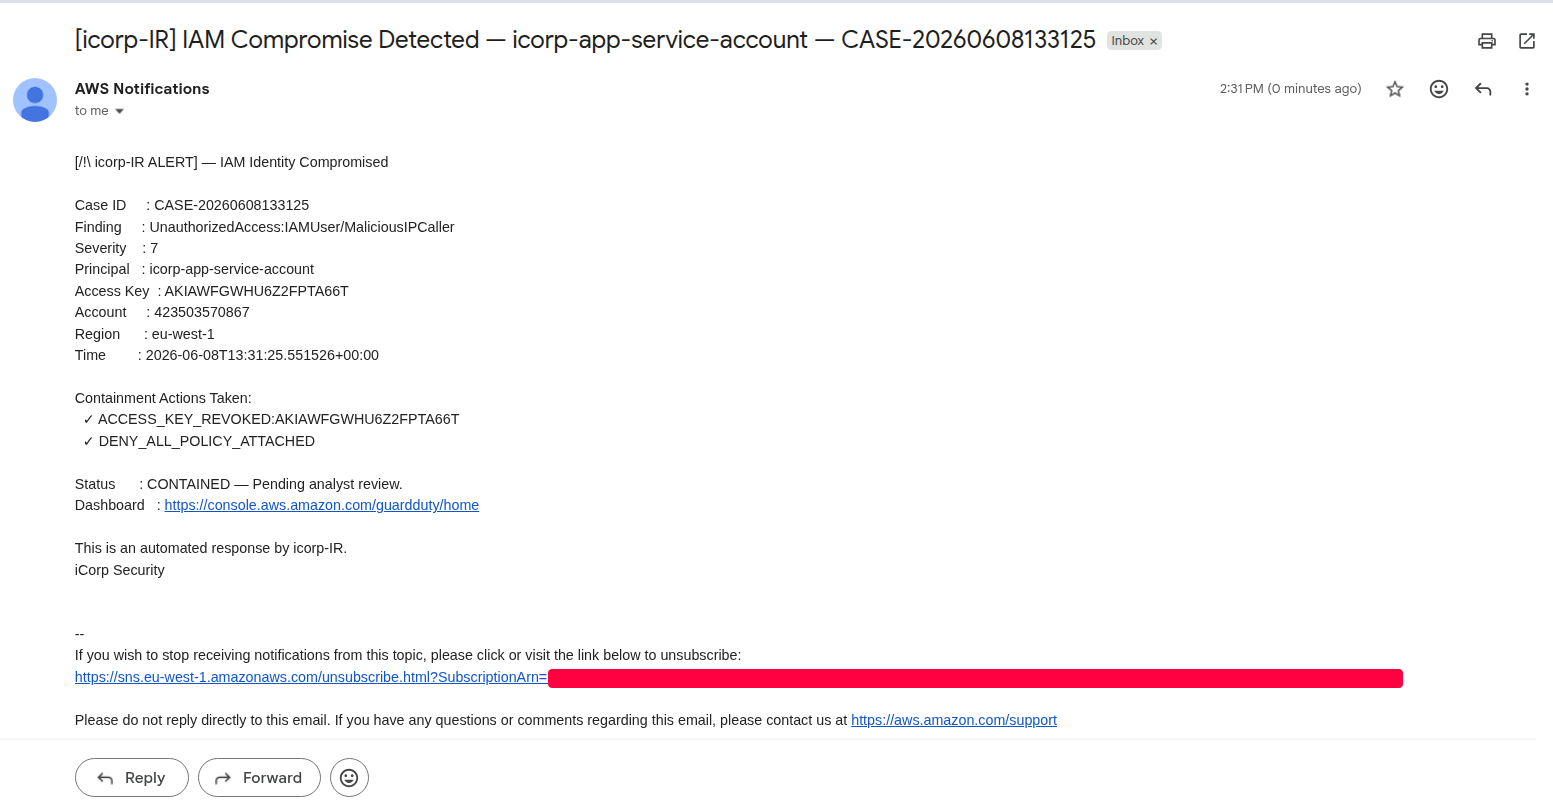
Task: Click the Reply button at bottom
Action: pos(132,777)
